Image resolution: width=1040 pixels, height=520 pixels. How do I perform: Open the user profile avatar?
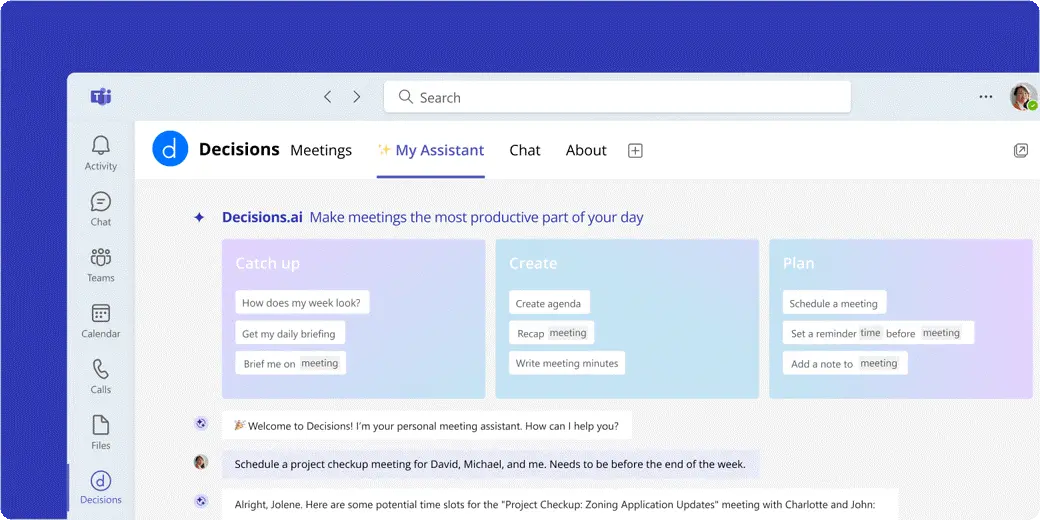click(x=1023, y=97)
